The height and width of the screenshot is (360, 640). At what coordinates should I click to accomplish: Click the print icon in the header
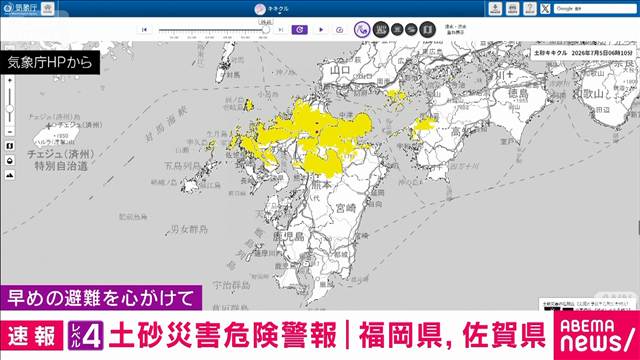pos(513,8)
